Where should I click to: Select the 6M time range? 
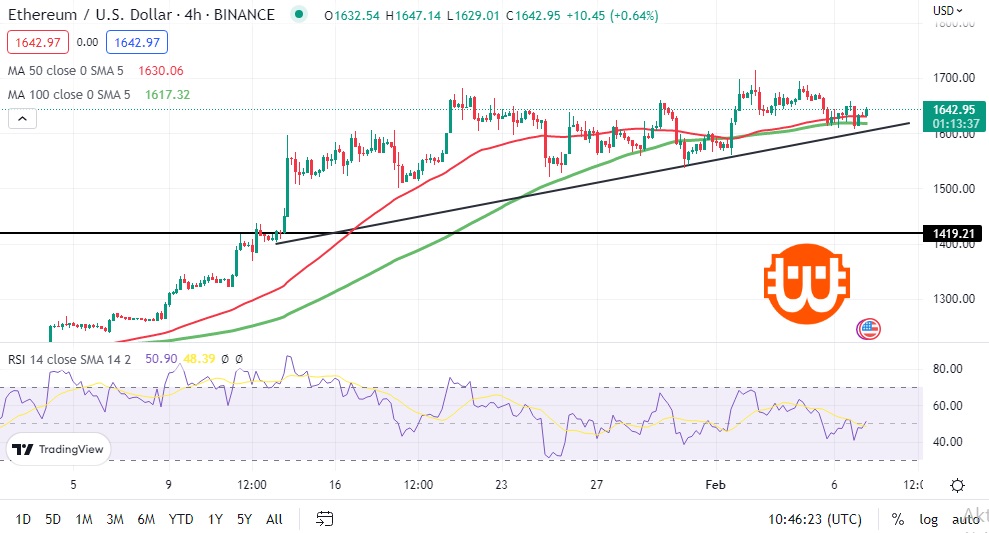(146, 519)
